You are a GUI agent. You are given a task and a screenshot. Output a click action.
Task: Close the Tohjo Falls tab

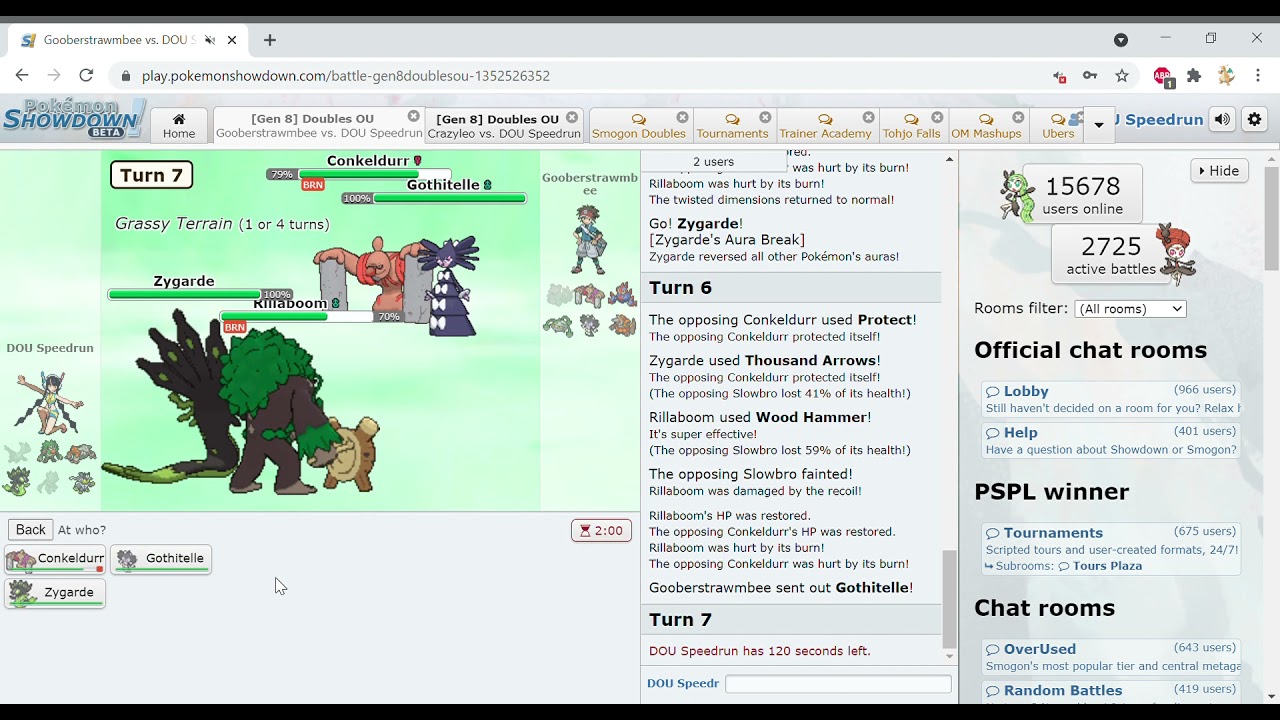tap(937, 117)
